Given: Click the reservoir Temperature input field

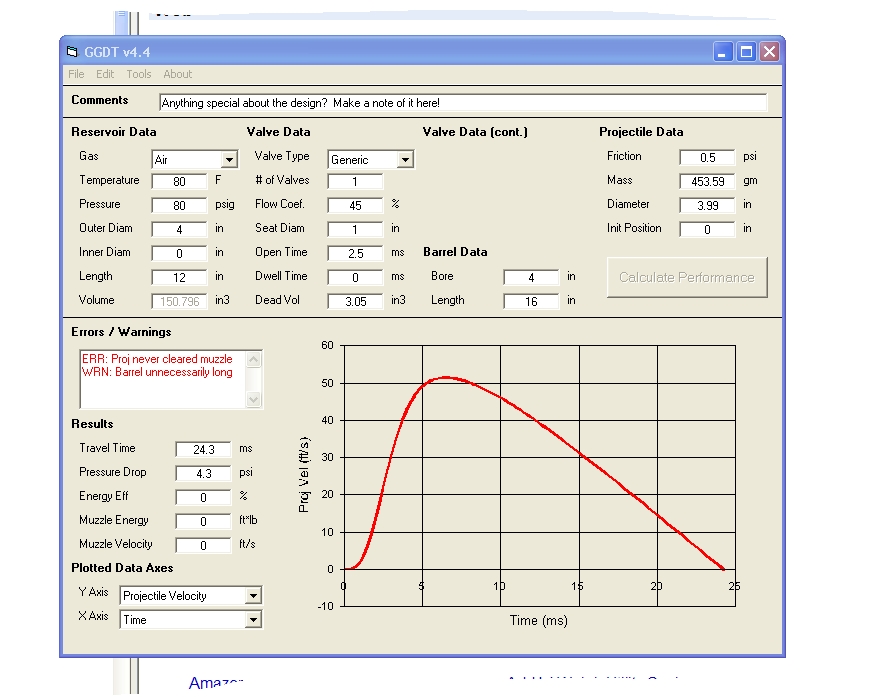Looking at the screenshot, I should tap(179, 181).
